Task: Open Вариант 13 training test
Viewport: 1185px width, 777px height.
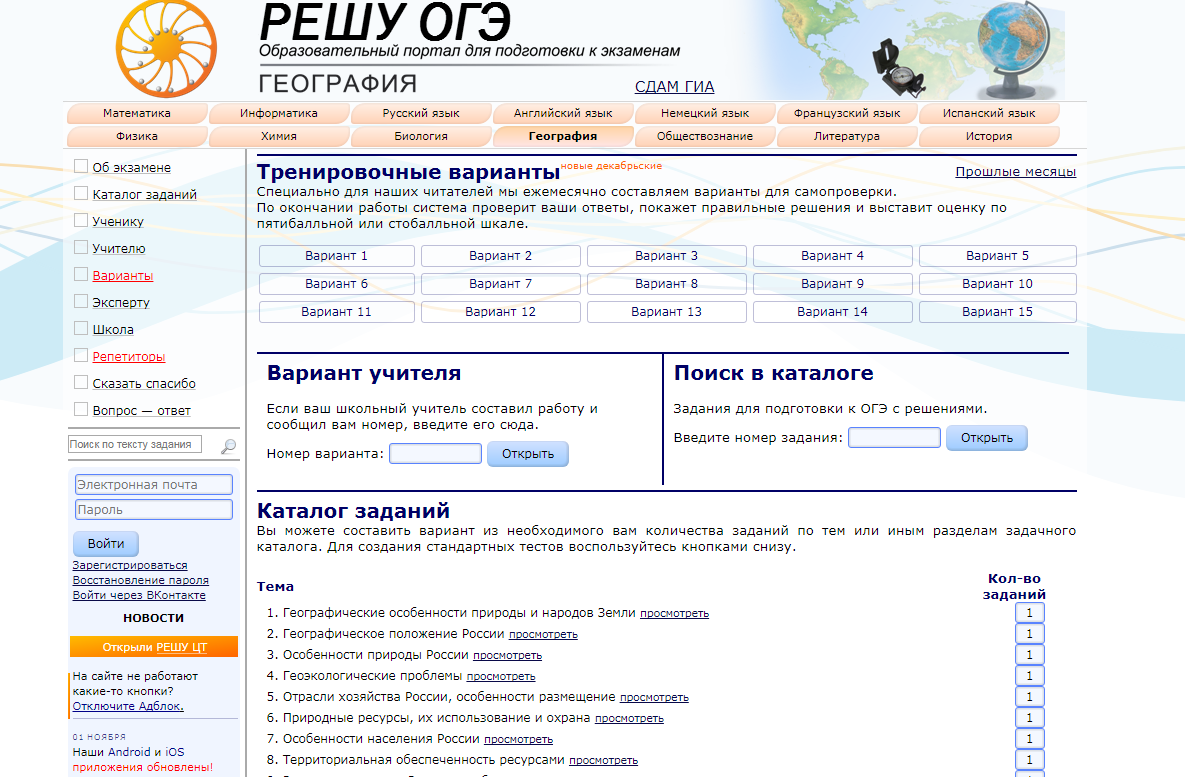Action: click(667, 311)
